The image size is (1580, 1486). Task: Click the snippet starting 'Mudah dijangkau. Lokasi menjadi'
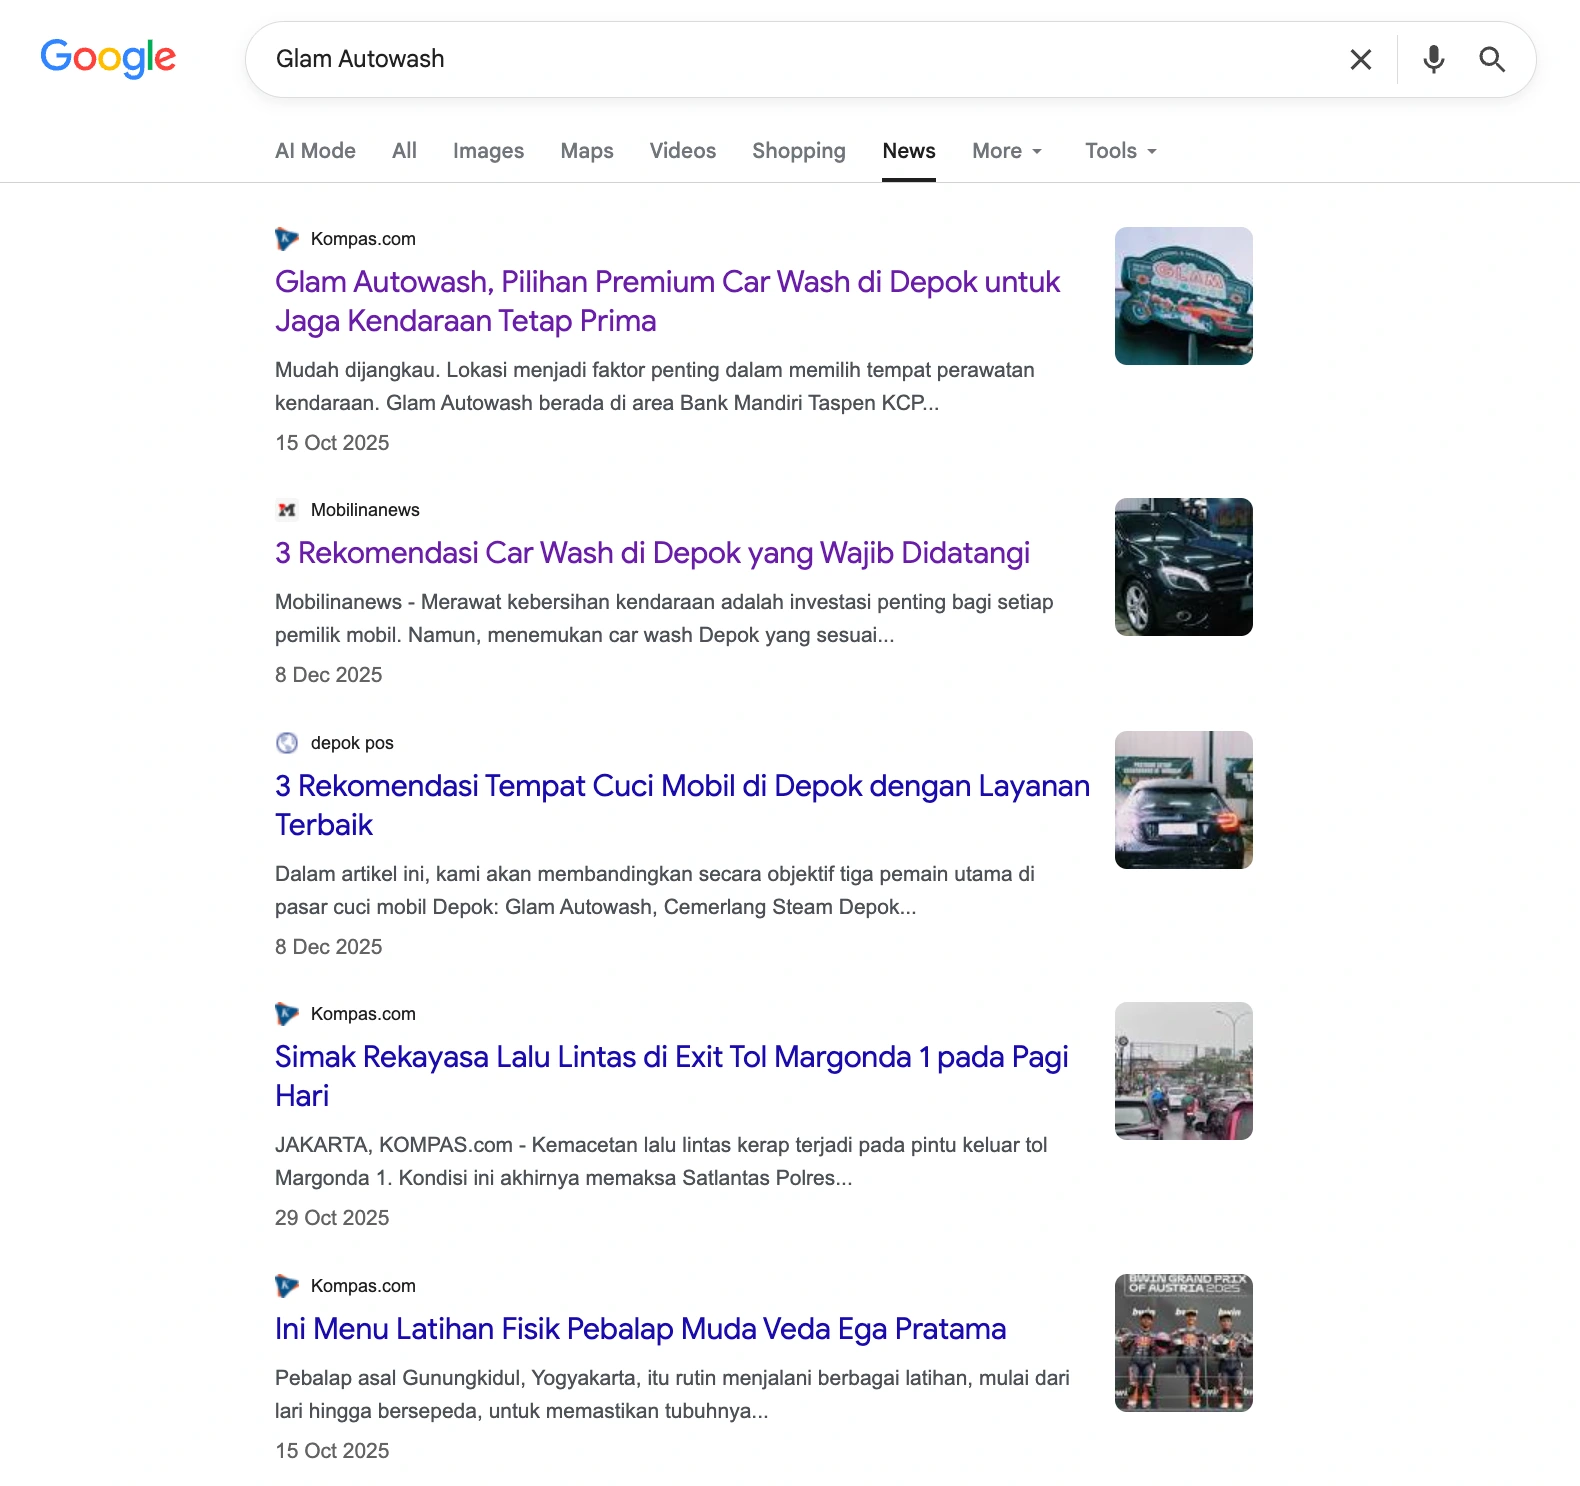655,386
